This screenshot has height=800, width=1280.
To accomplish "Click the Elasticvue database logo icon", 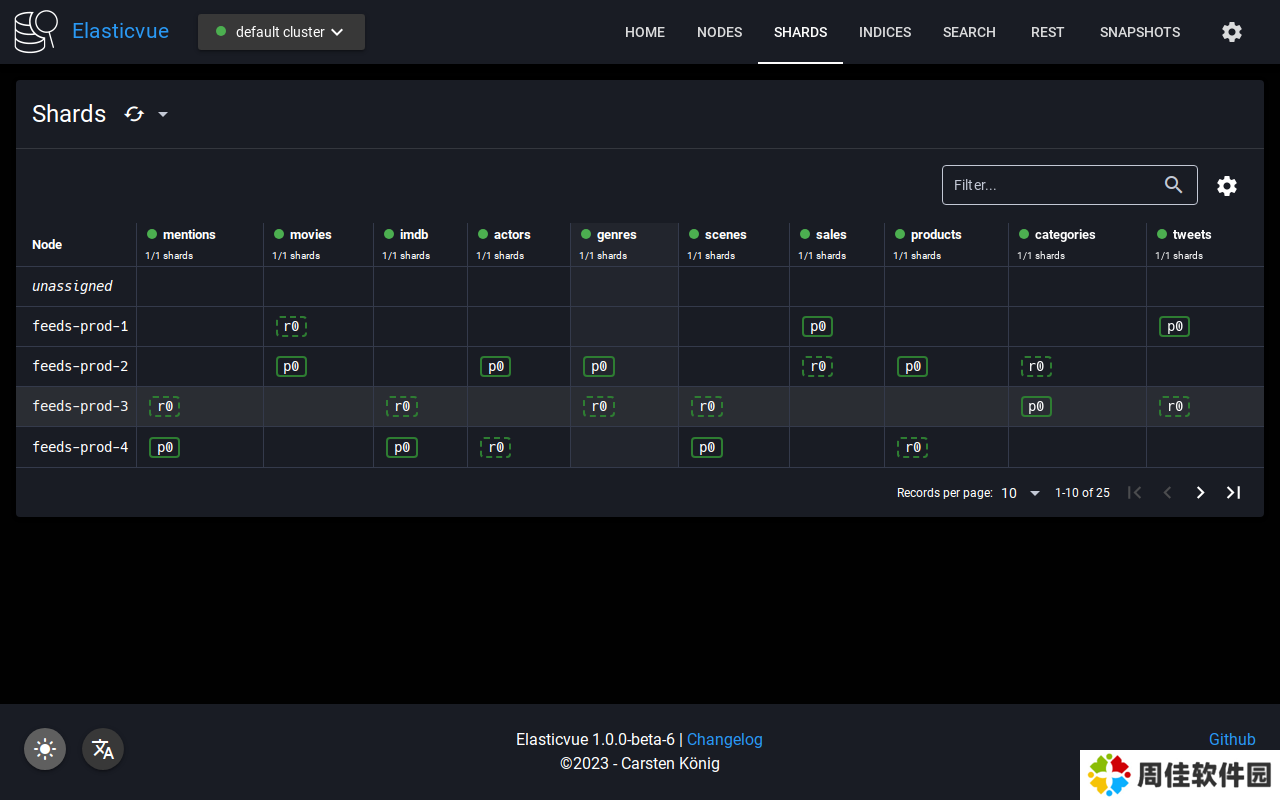I will click(36, 32).
